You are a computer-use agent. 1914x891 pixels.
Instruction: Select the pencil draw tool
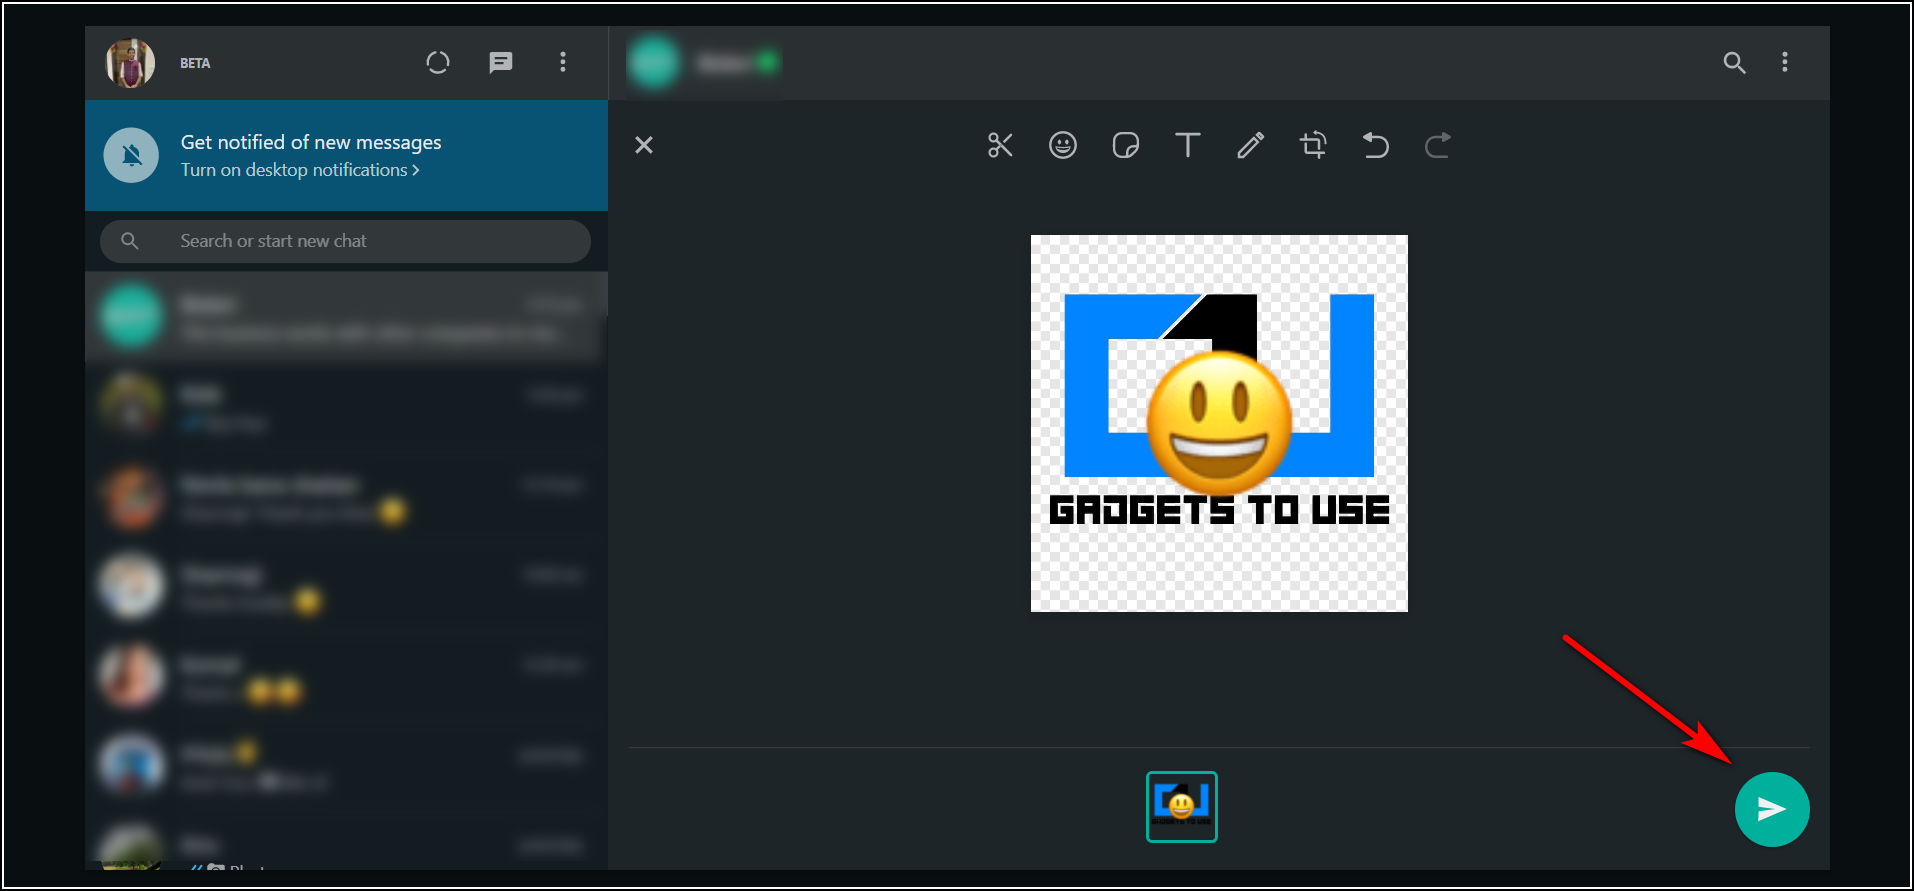tap(1251, 145)
